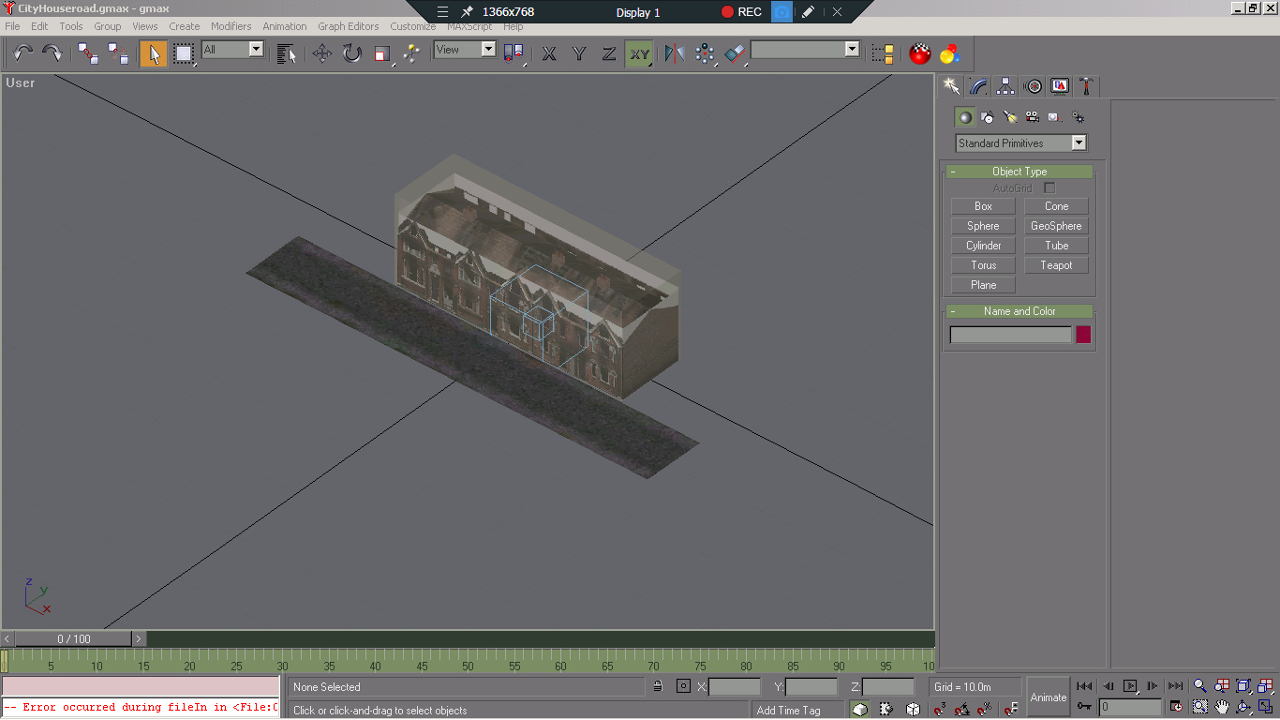The width and height of the screenshot is (1280, 720).
Task: Click the Redo arrow icon
Action: click(52, 54)
